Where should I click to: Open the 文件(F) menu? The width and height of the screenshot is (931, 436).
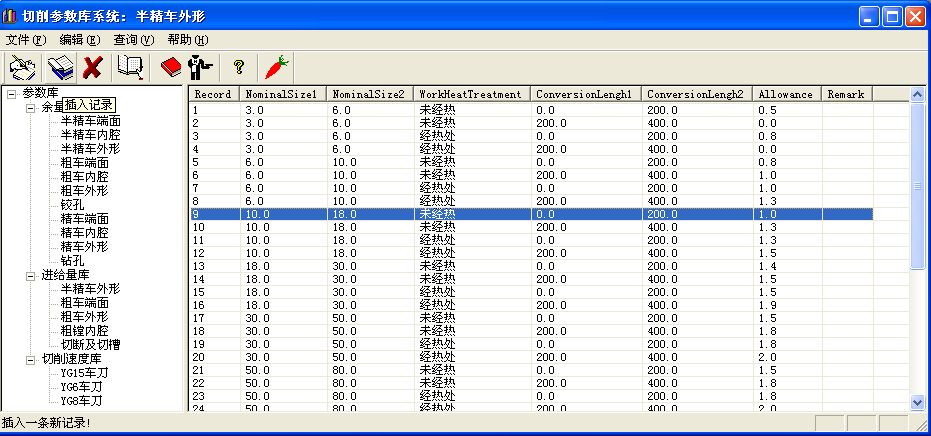pyautogui.click(x=26, y=40)
